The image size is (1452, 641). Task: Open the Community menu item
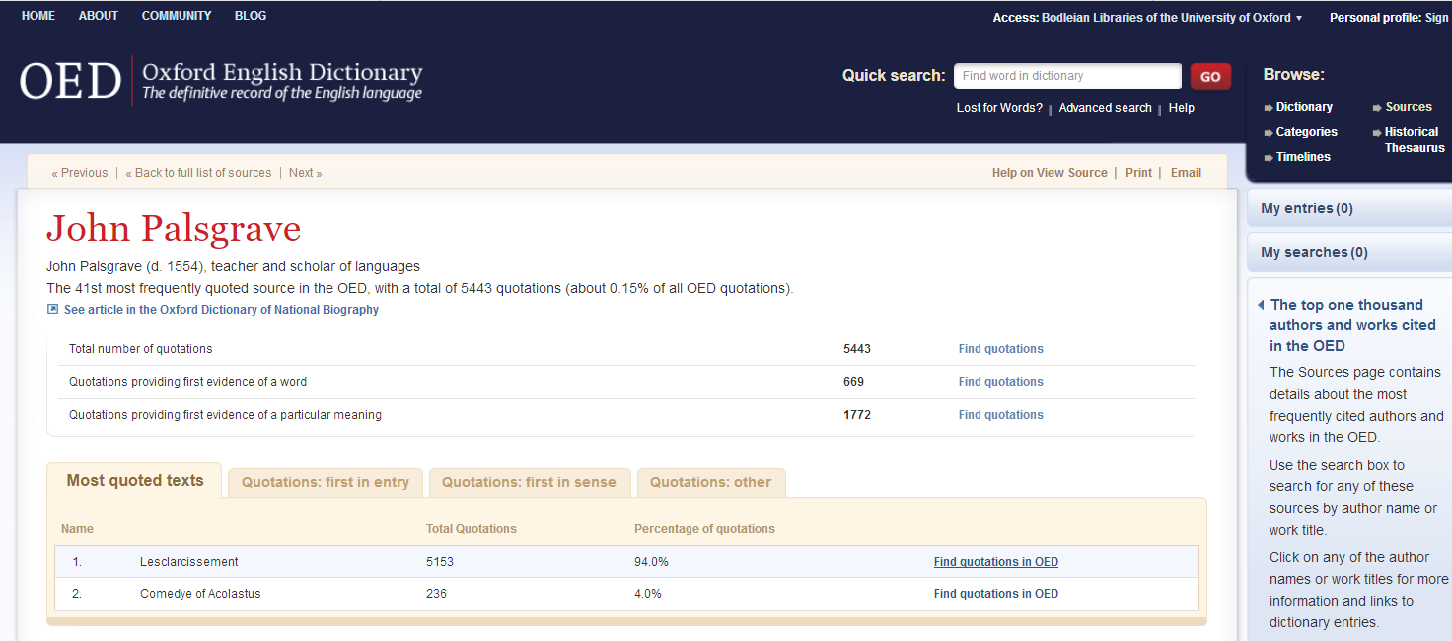point(176,16)
